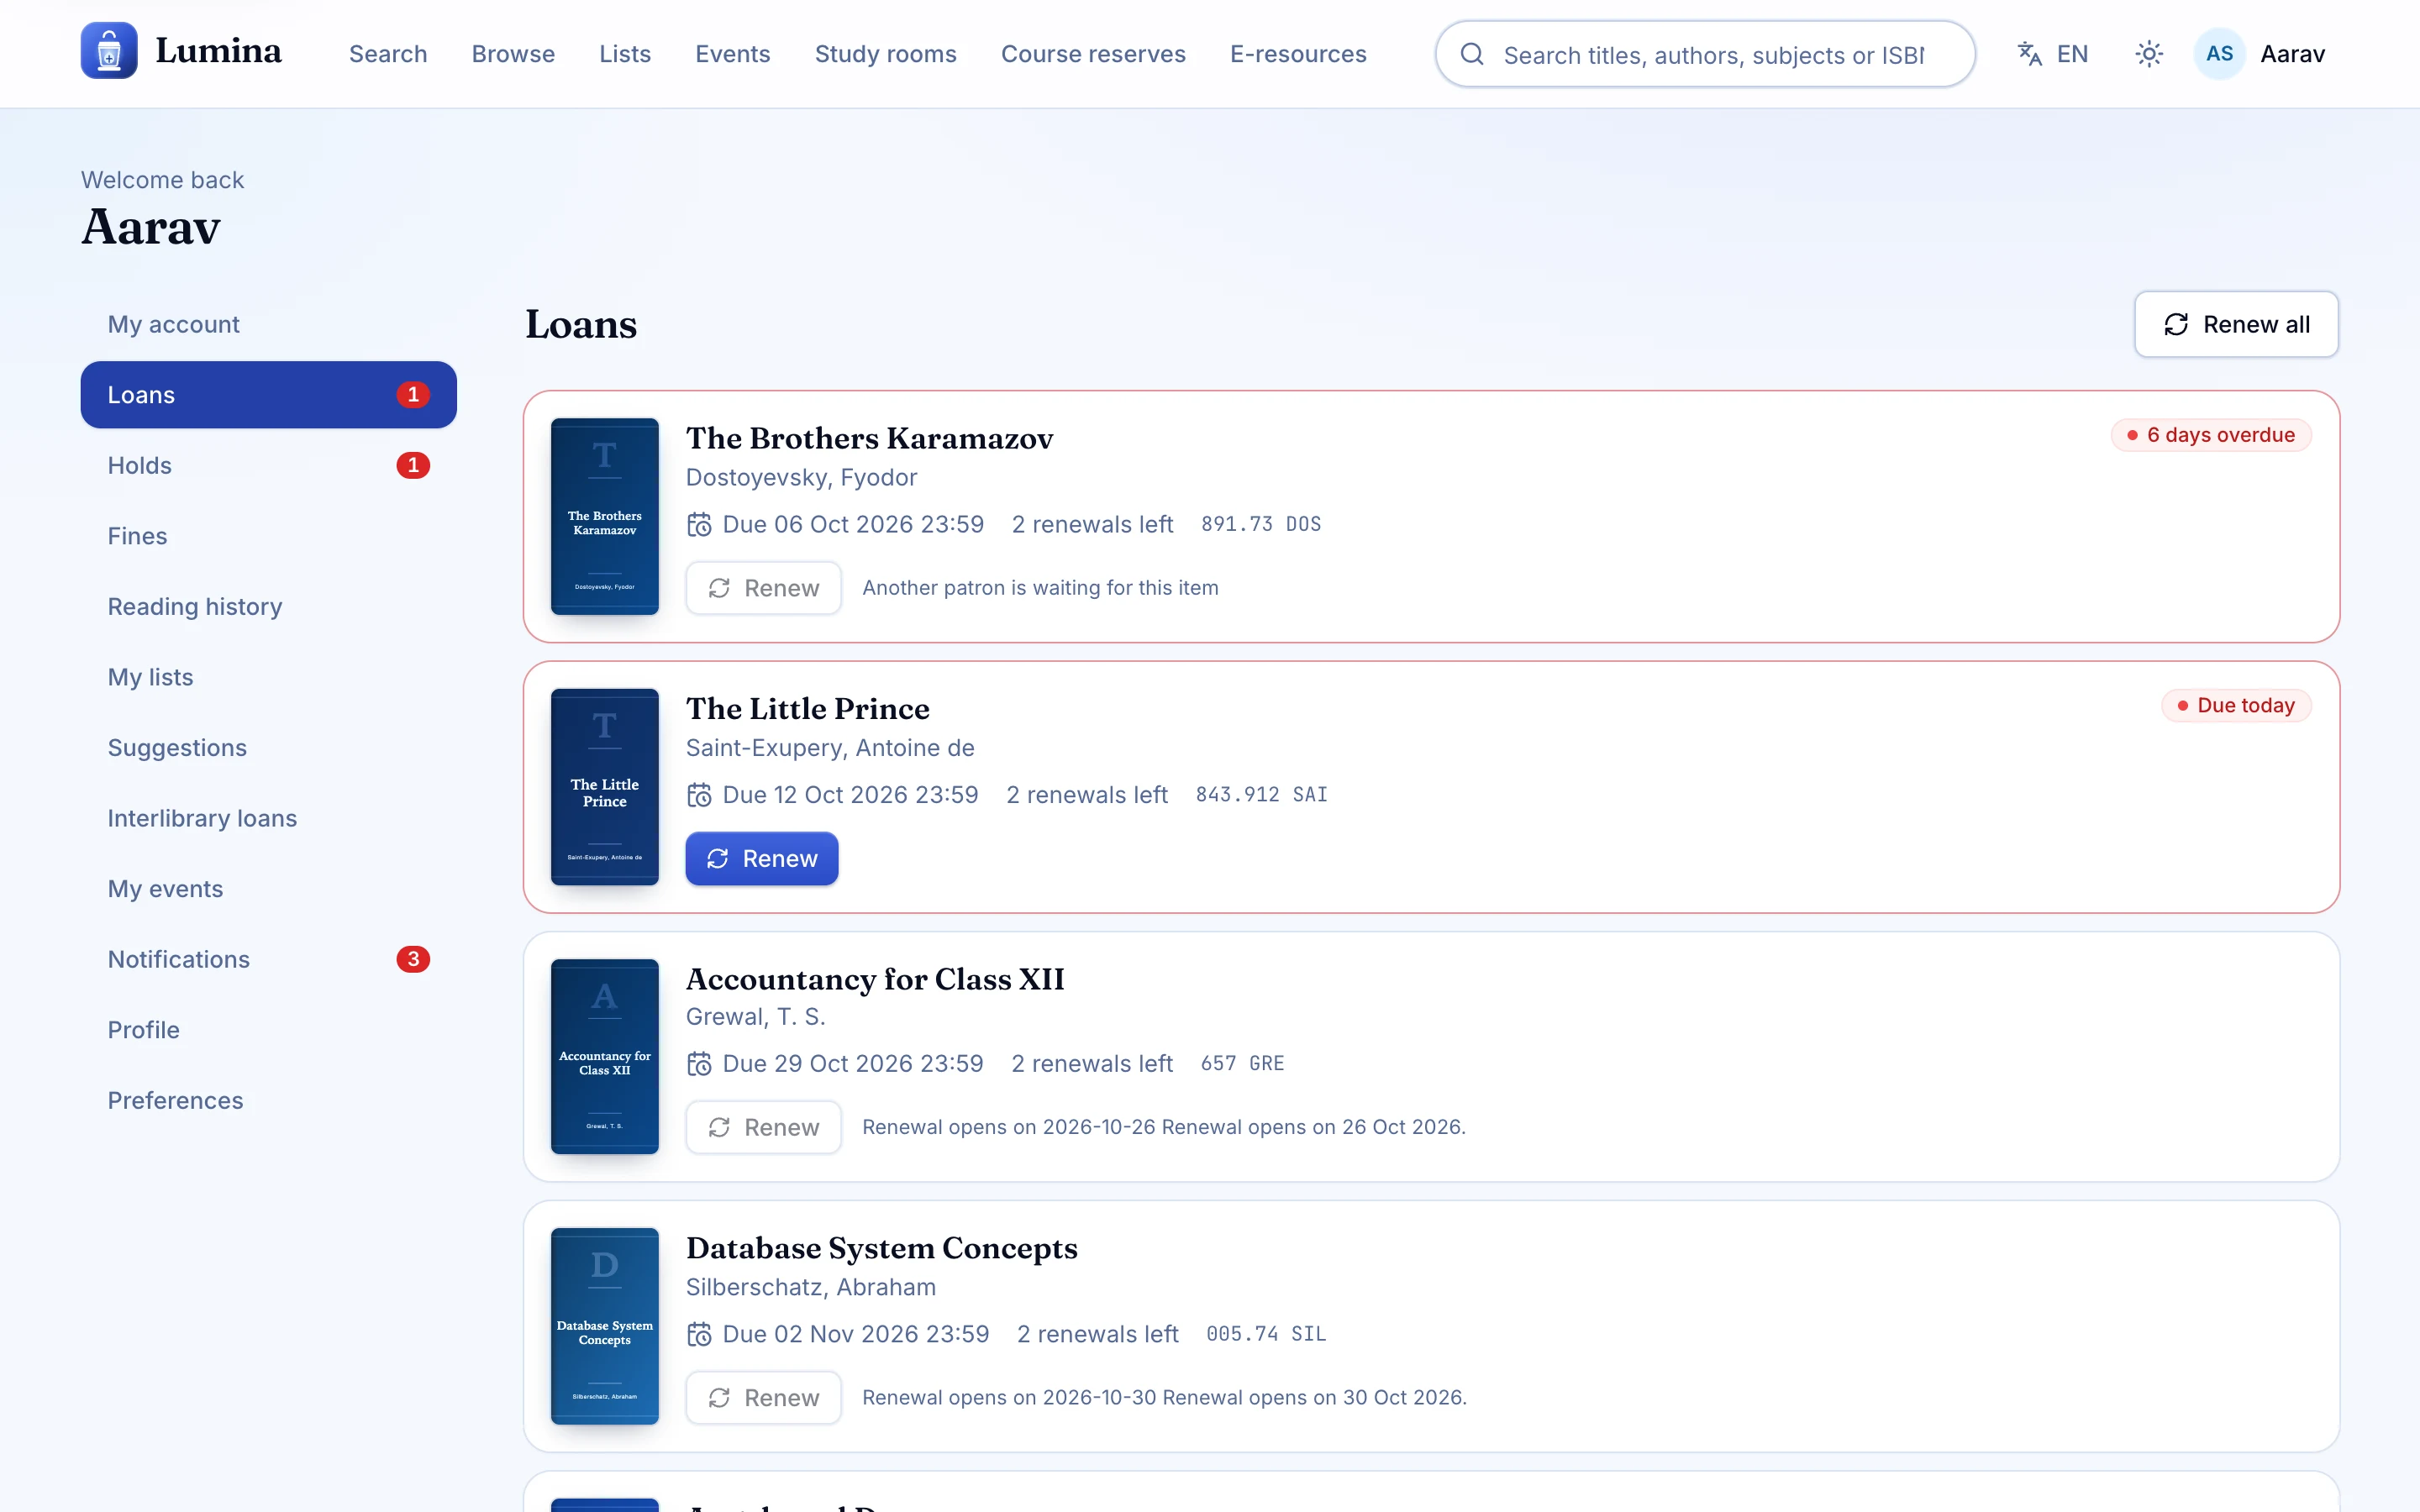Viewport: 2420px width, 1512px height.
Task: Click the Lumina lantern logo icon
Action: coord(109,51)
